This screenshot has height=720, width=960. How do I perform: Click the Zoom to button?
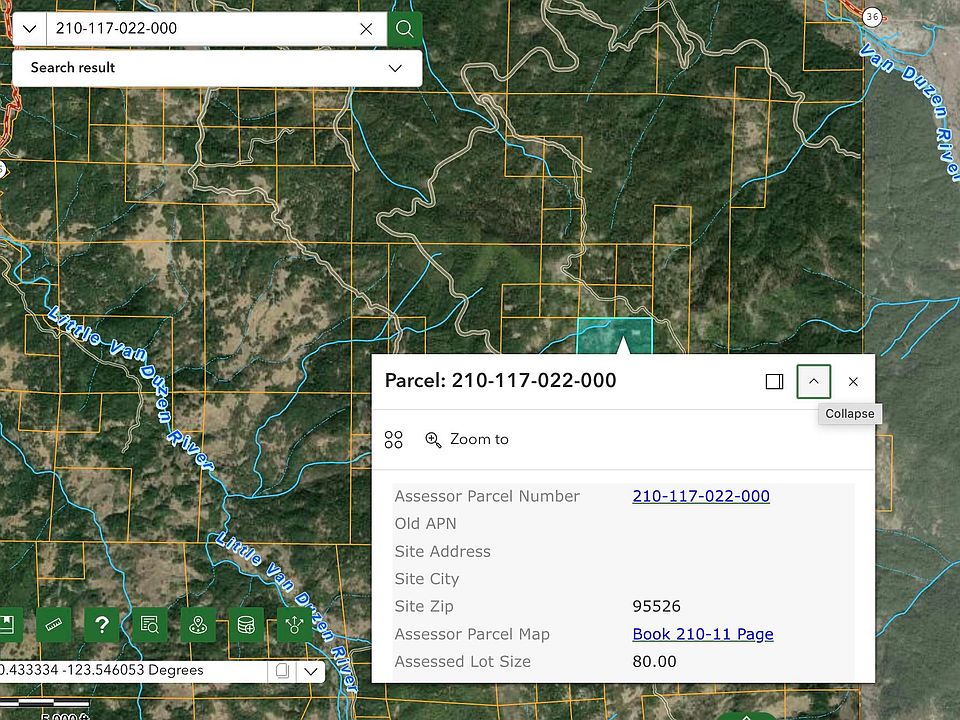467,440
